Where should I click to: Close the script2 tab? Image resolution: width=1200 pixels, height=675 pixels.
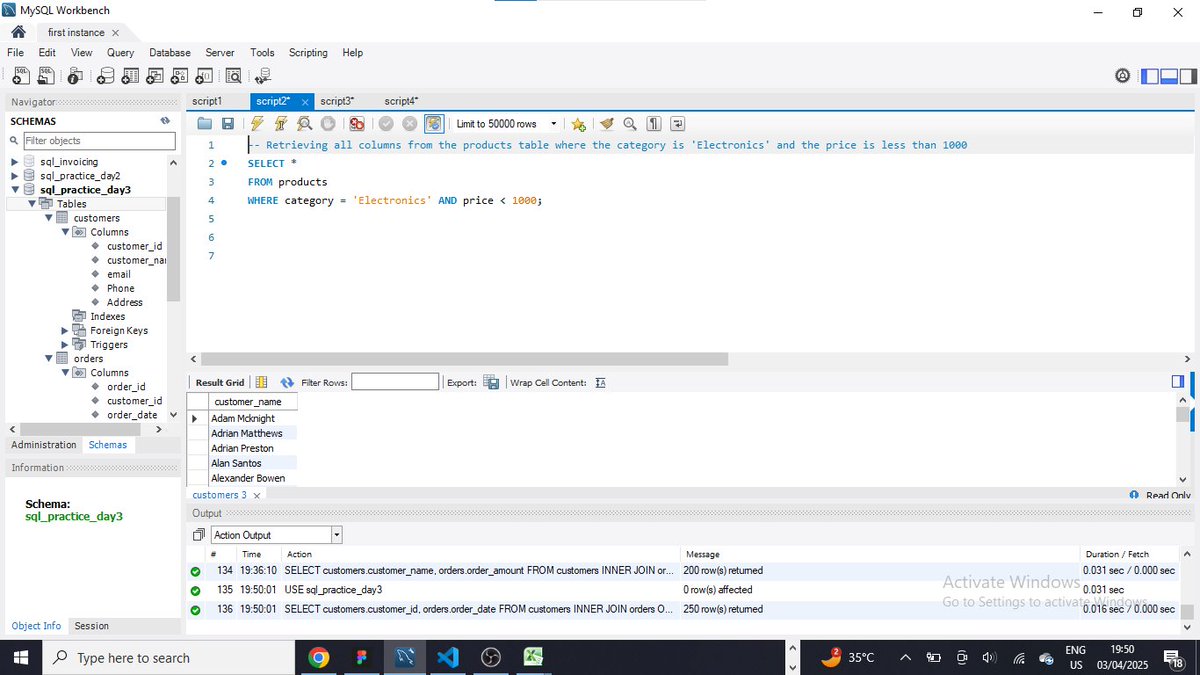click(305, 102)
